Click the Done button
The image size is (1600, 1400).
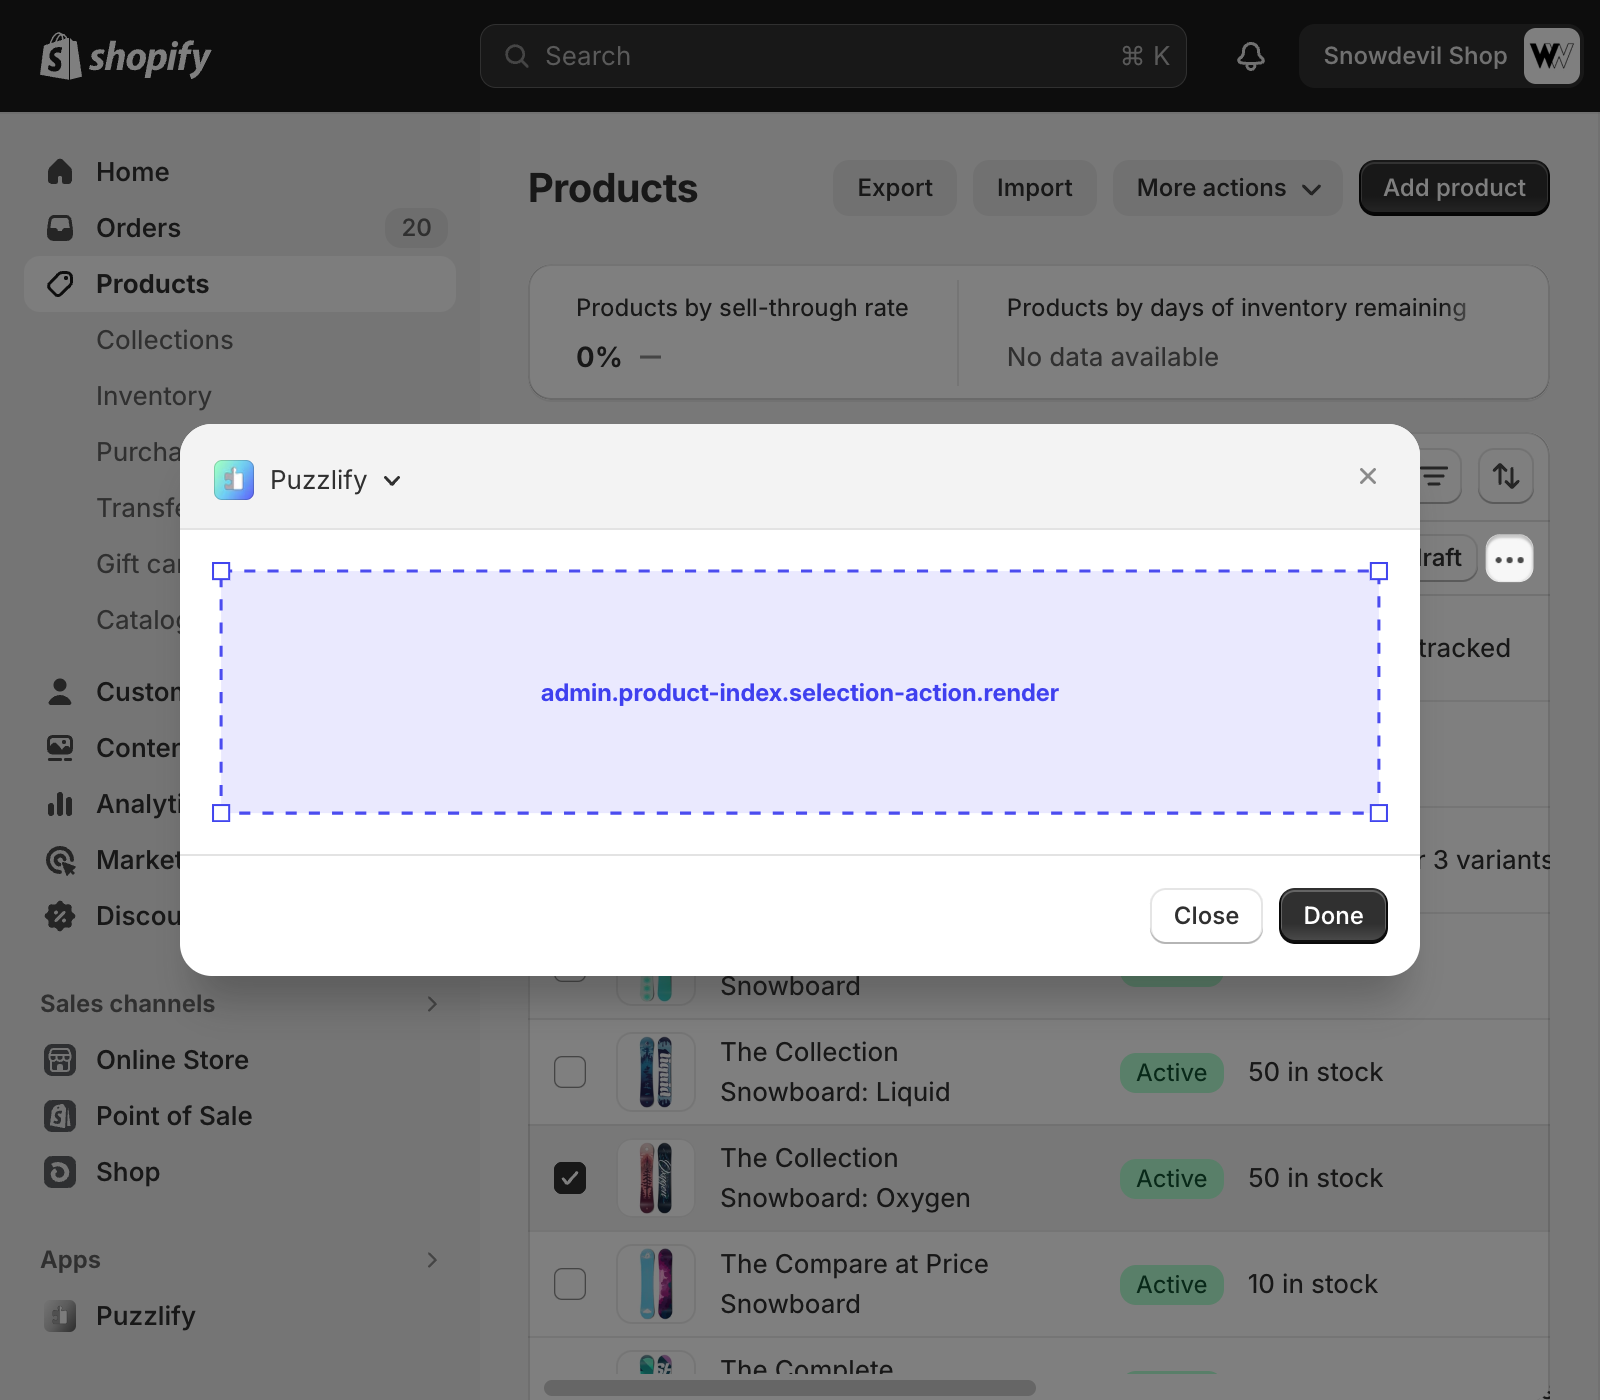[x=1332, y=916]
